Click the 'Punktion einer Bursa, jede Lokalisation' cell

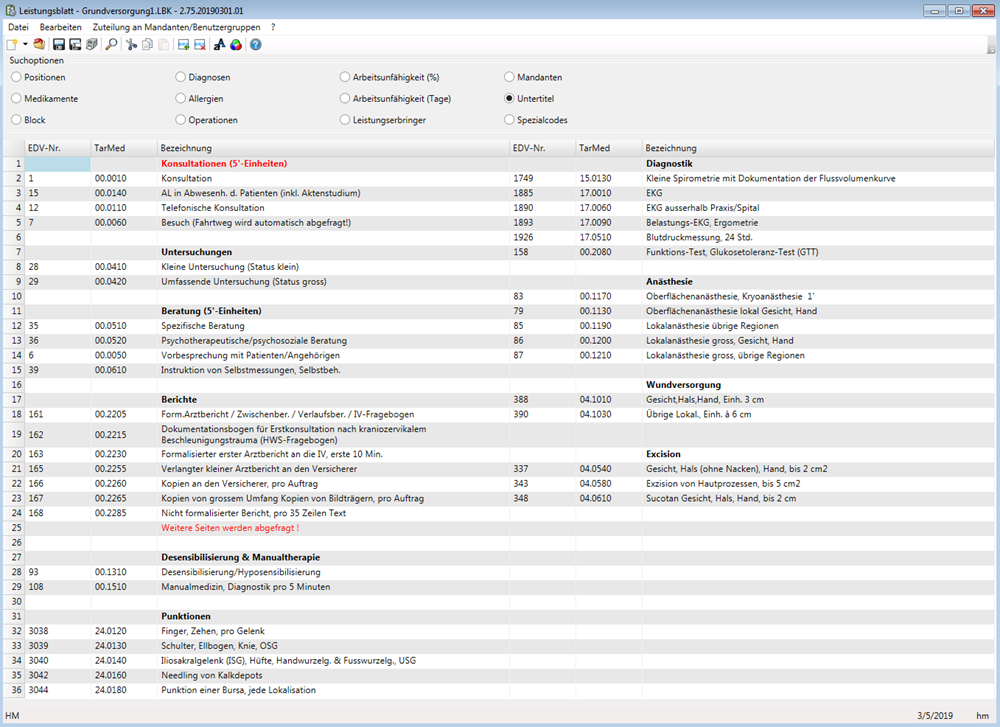click(x=333, y=690)
